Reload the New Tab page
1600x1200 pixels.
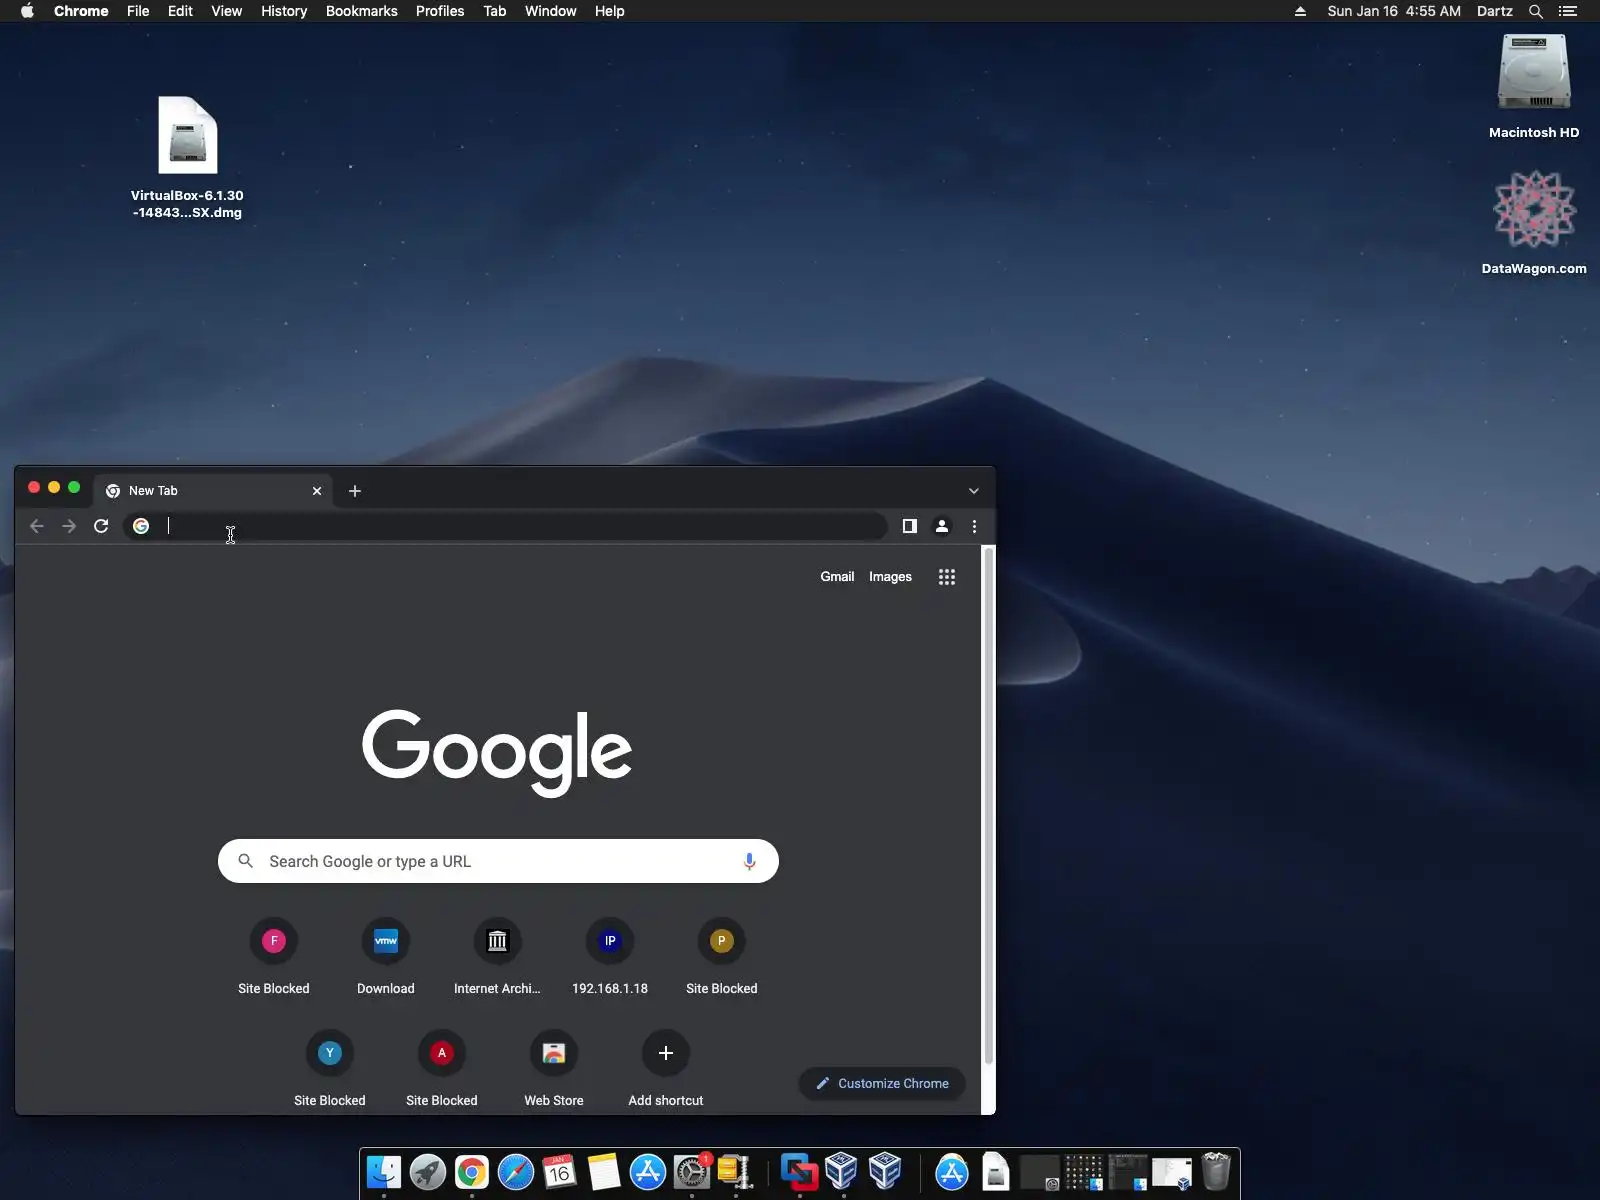point(101,526)
